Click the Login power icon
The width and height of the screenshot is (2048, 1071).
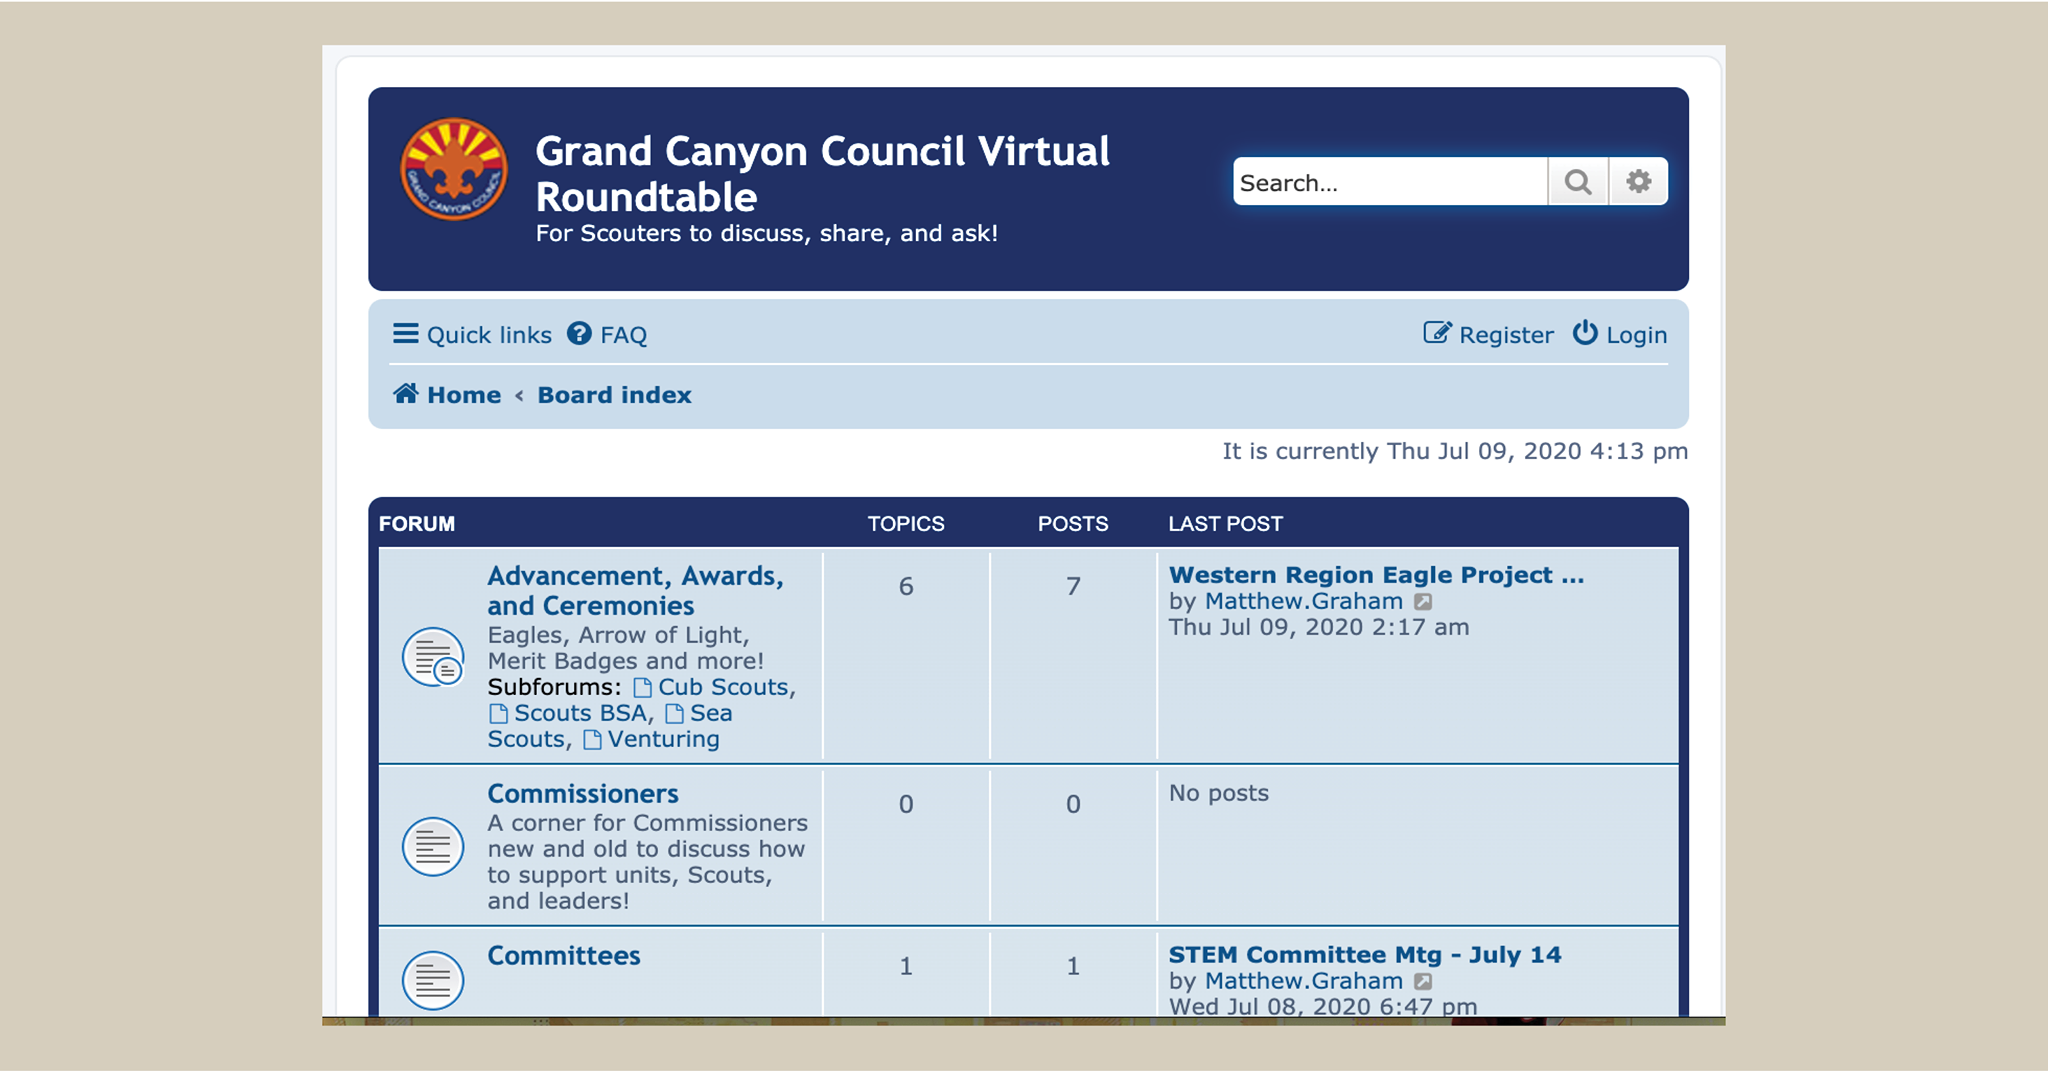tap(1585, 333)
